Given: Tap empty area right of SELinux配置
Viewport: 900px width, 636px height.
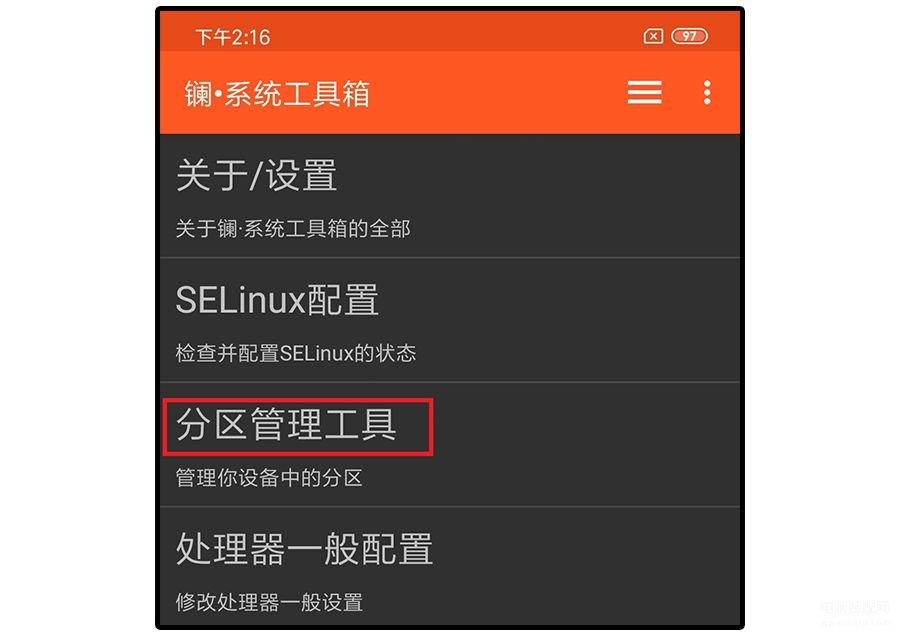Looking at the screenshot, I should coord(557,299).
